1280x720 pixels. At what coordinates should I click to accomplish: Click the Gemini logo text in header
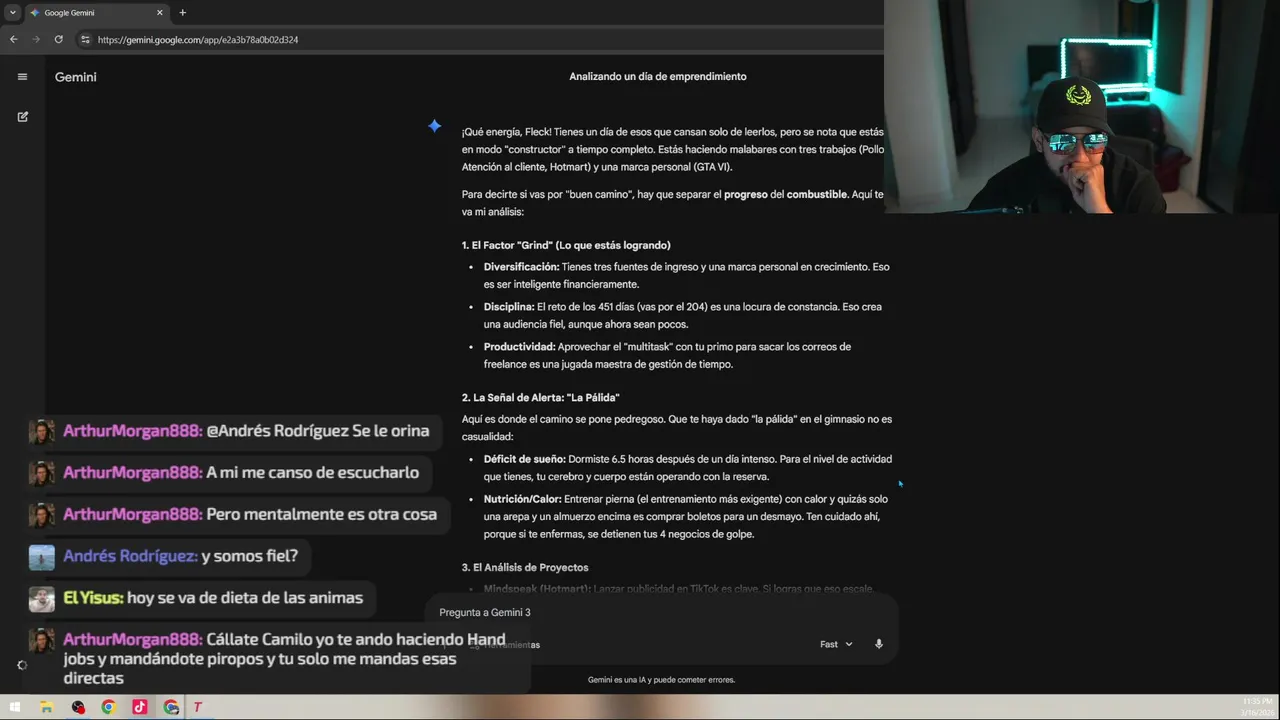click(76, 77)
